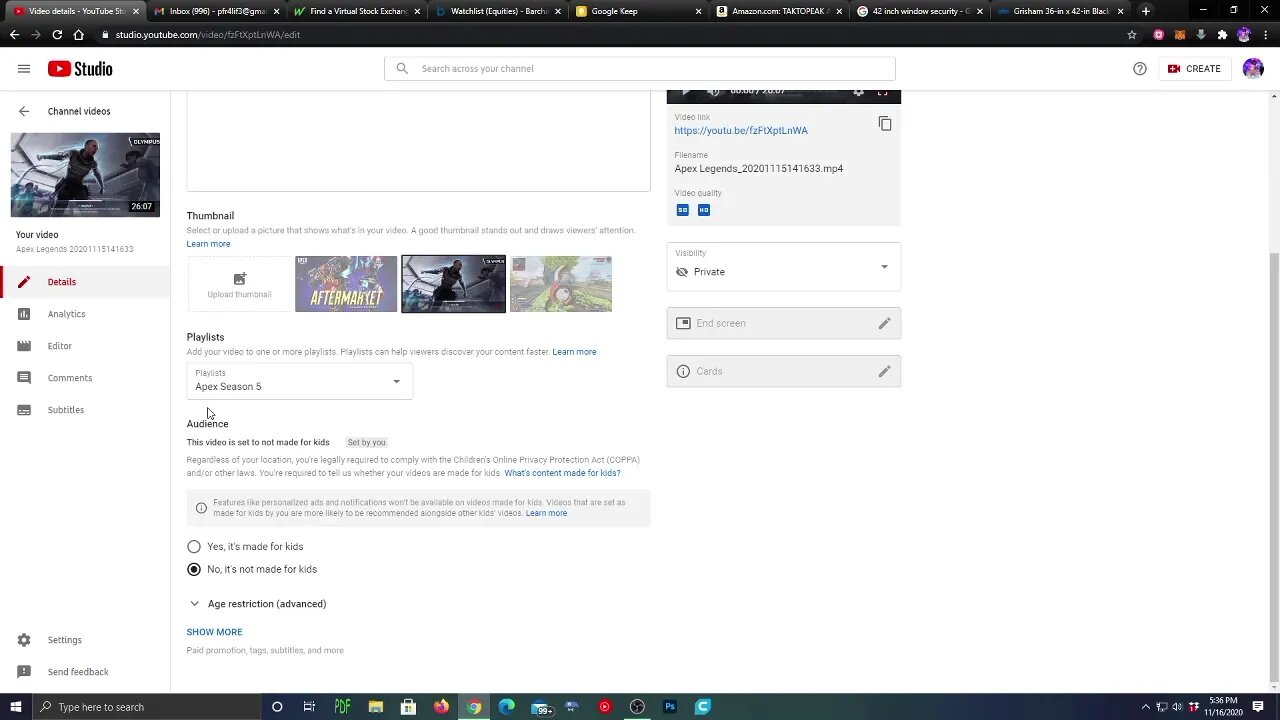Image resolution: width=1280 pixels, height=720 pixels.
Task: Open Settings in the sidebar
Action: click(x=85, y=640)
